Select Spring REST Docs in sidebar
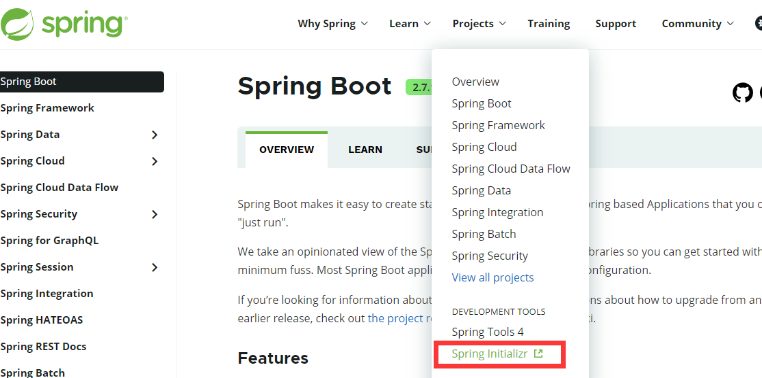 pyautogui.click(x=43, y=346)
